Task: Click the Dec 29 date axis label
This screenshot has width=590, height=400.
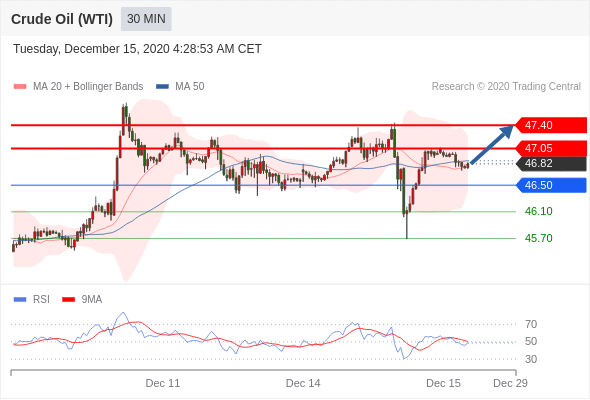Action: [510, 383]
